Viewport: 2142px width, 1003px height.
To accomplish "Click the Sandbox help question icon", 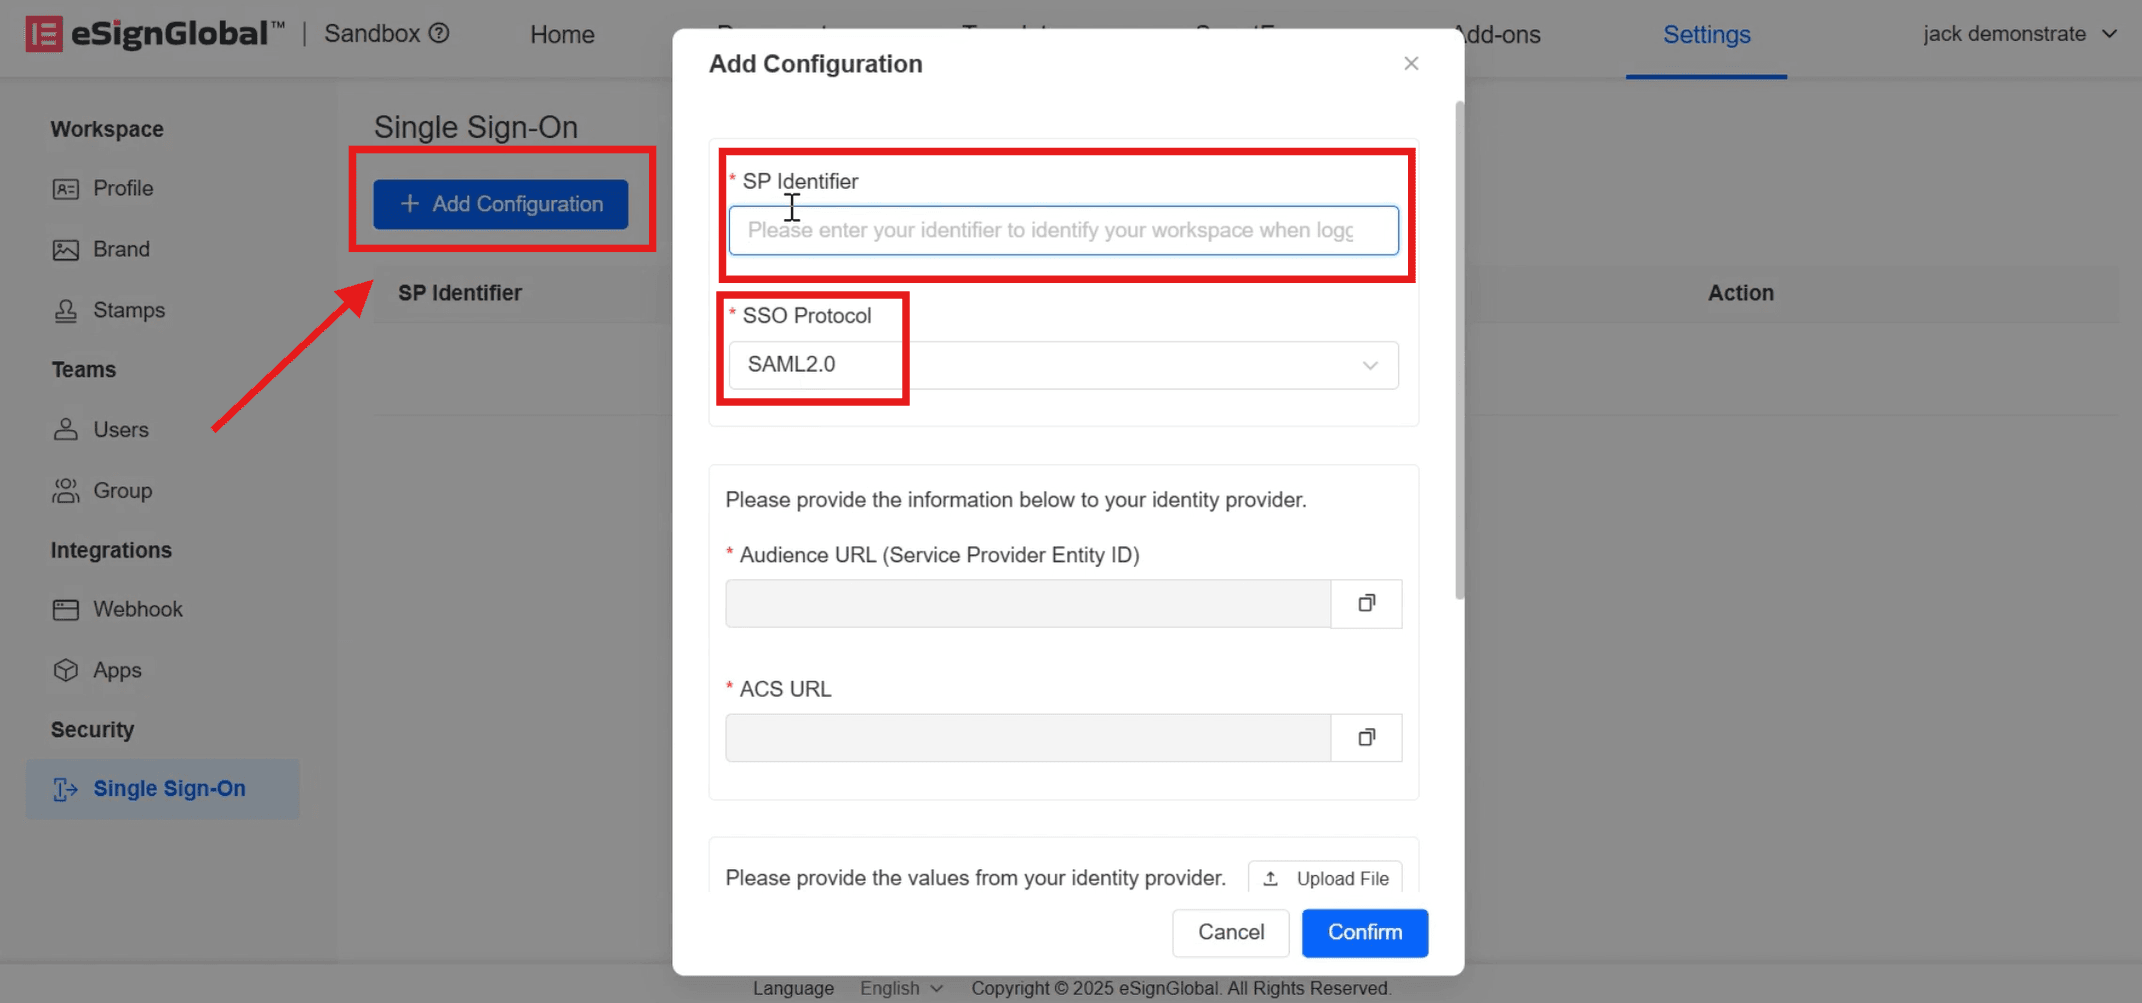I will (439, 34).
